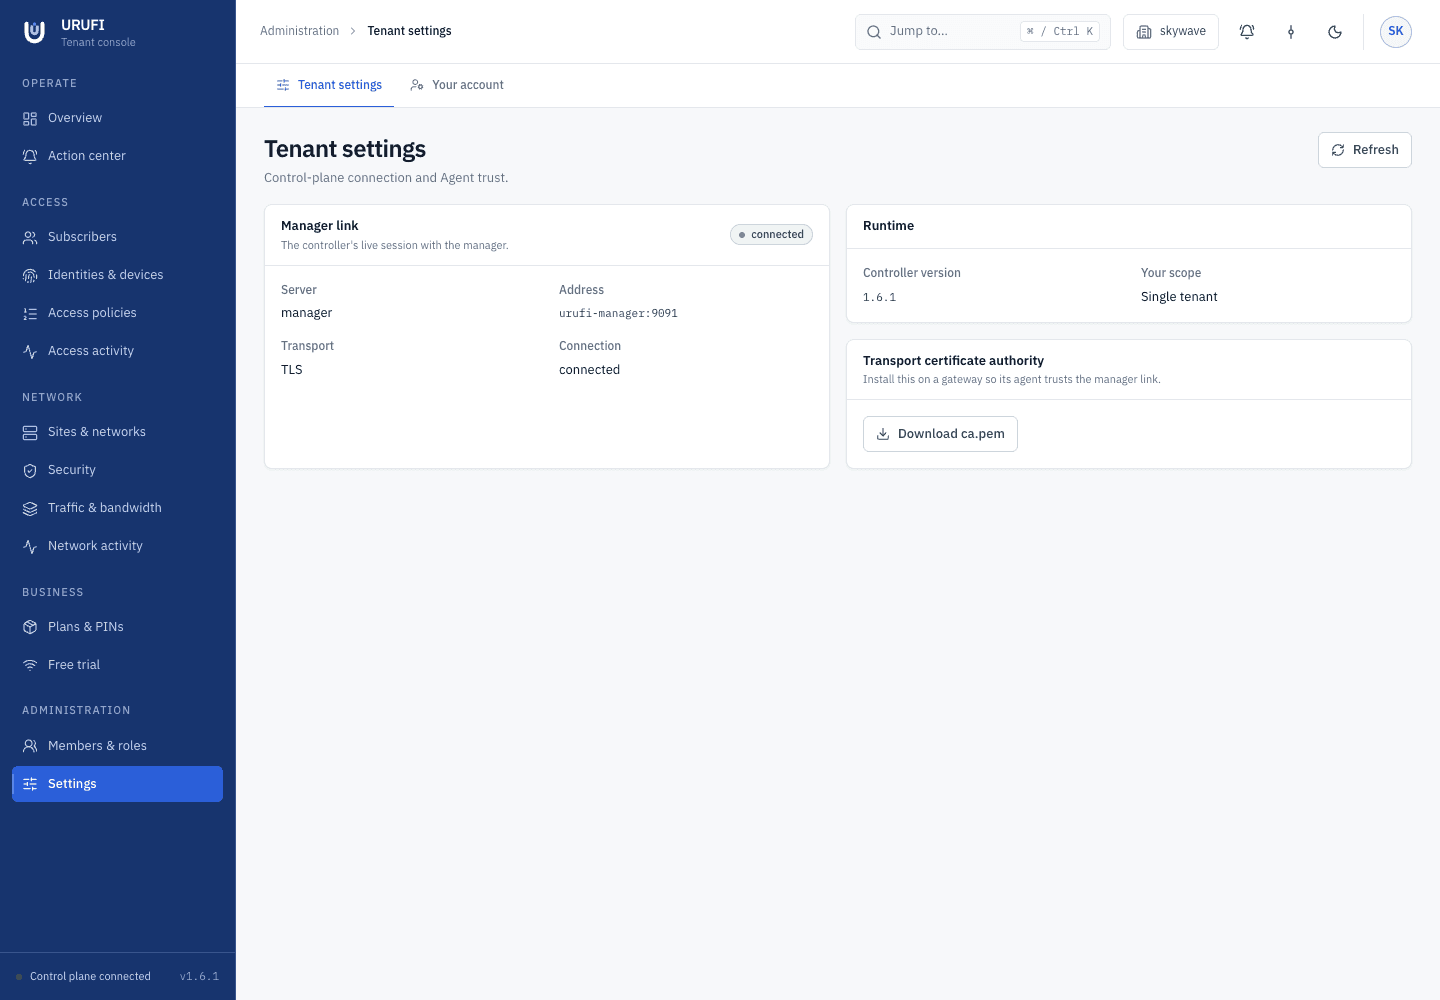Switch to the Your account tab
This screenshot has width=1440, height=1000.
point(457,85)
